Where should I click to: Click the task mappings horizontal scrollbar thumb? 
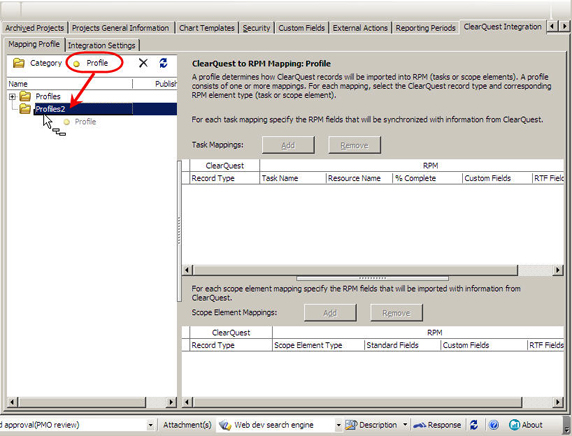(356, 270)
